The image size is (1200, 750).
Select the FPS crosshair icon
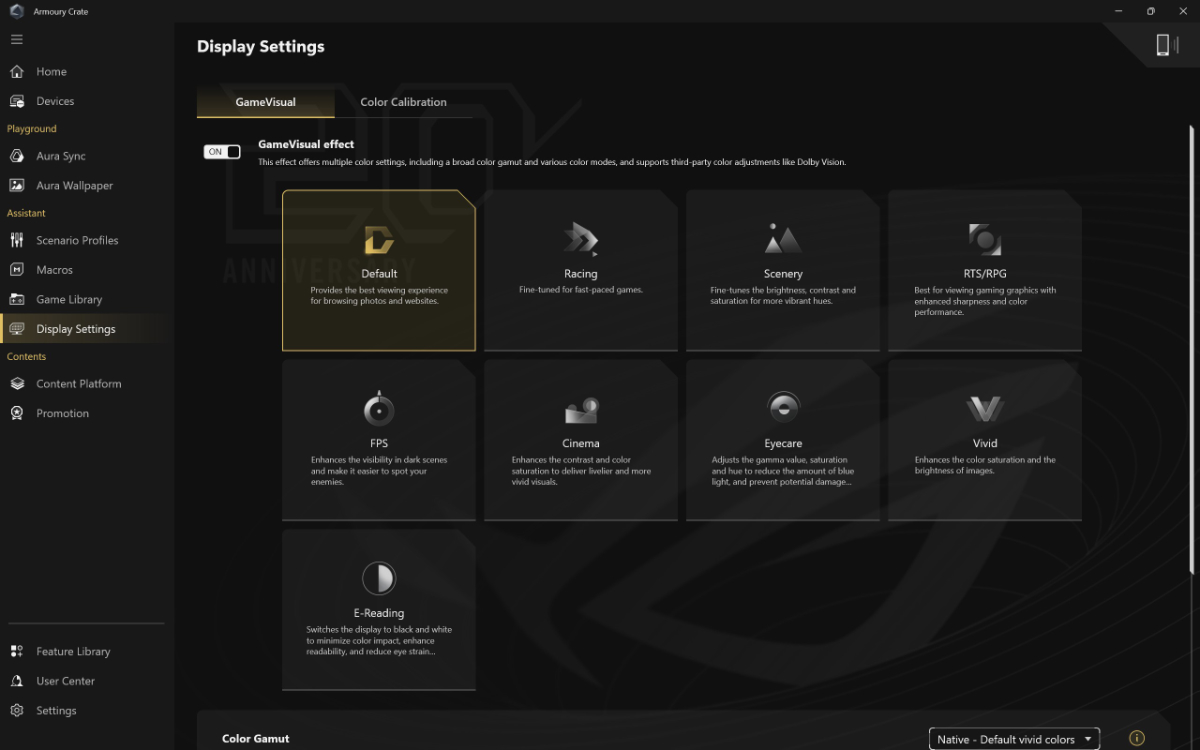pos(379,408)
